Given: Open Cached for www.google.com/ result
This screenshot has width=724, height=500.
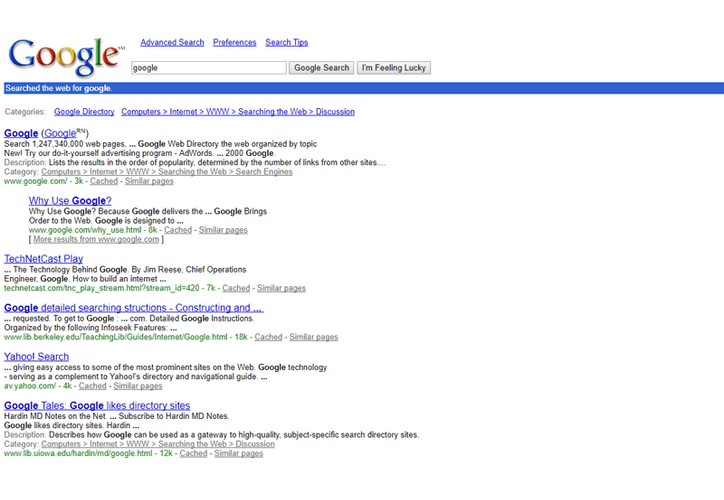Looking at the screenshot, I should [x=104, y=181].
